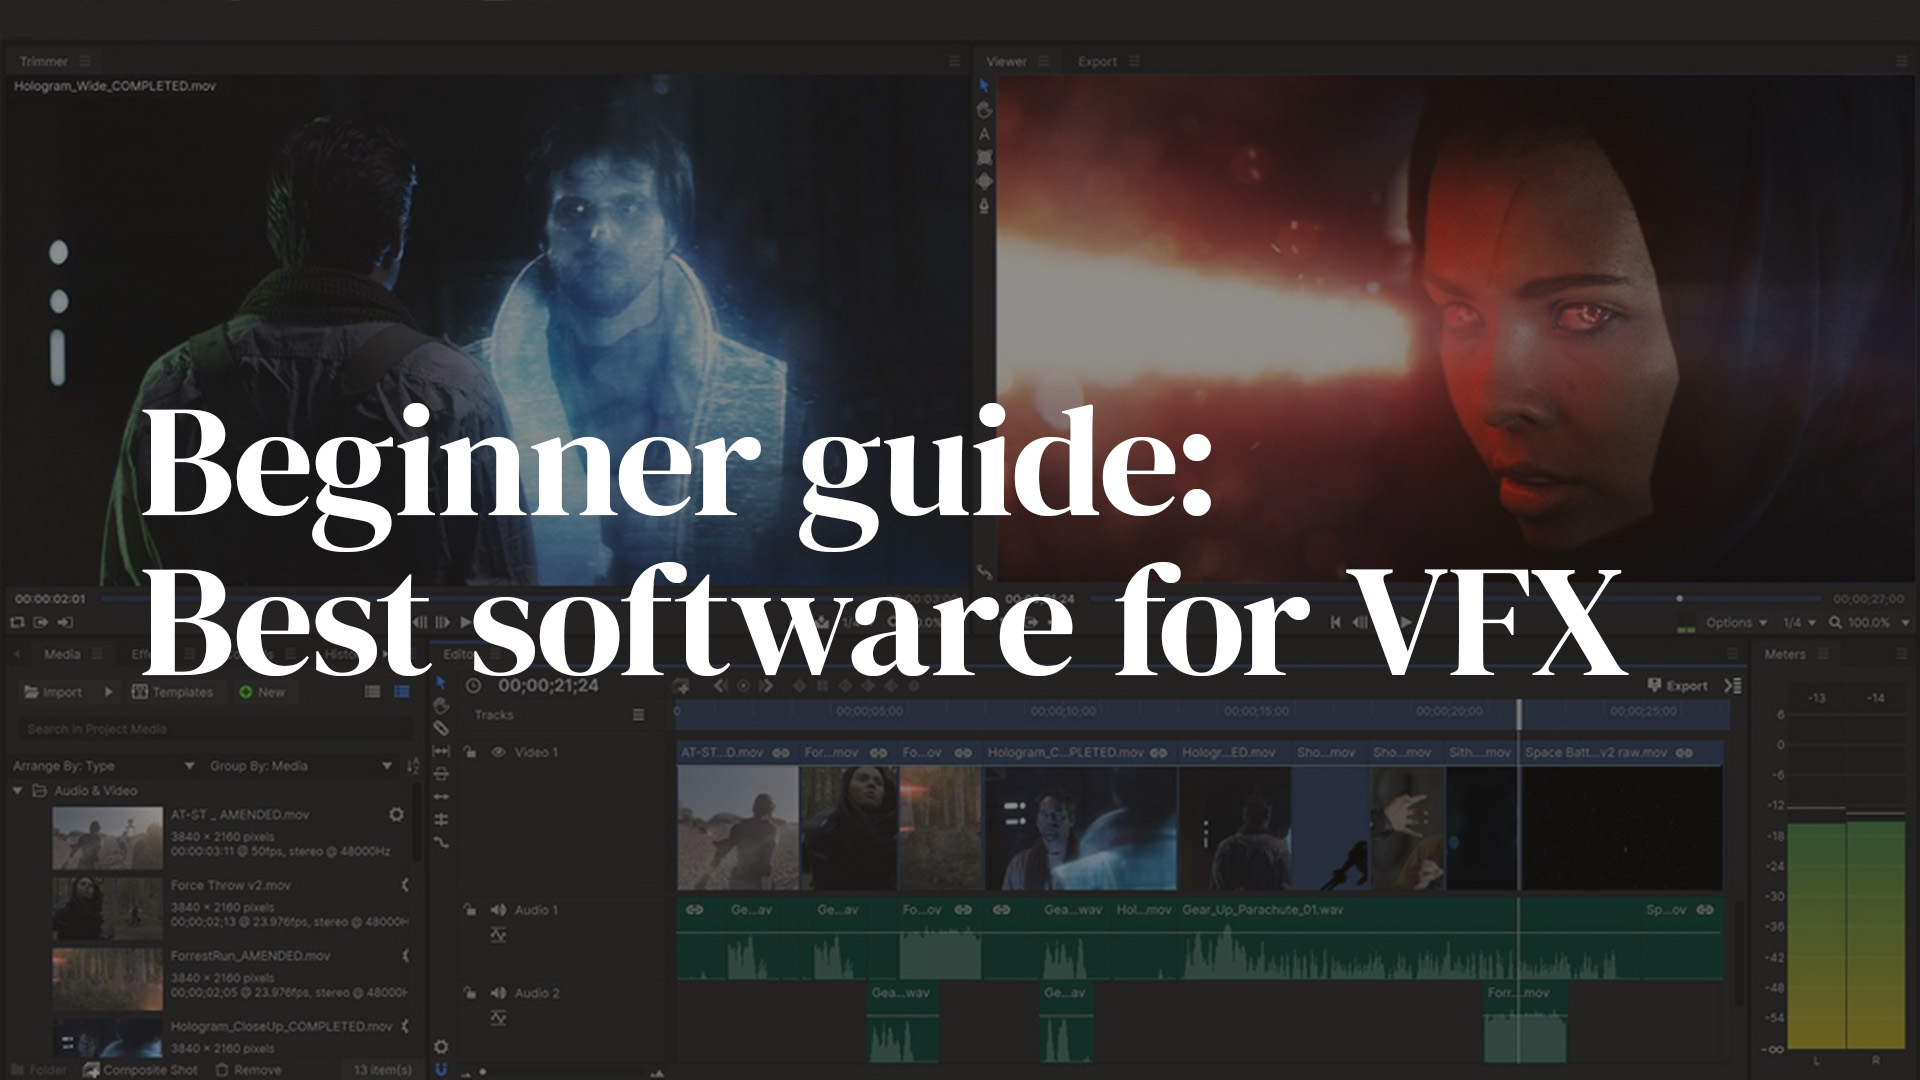Select the Hand tool in the Viewer toolbar

tap(984, 110)
